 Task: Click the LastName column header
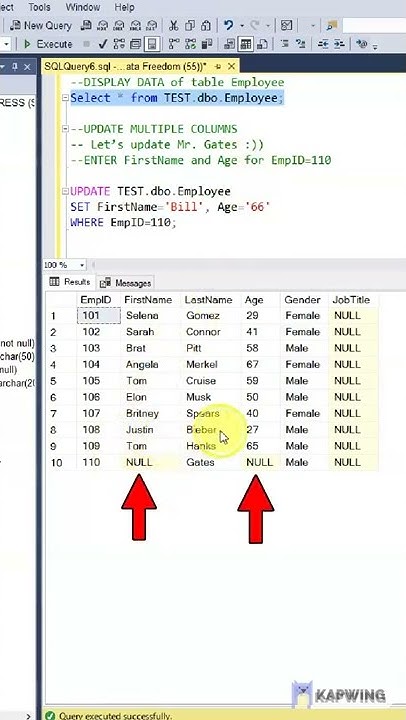[210, 300]
